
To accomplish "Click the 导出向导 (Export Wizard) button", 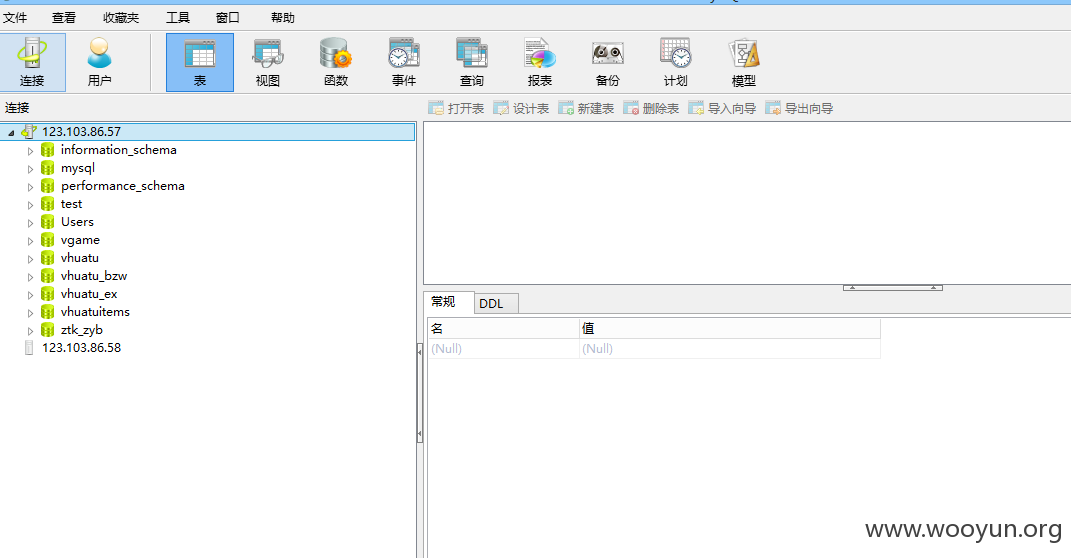I will 799,108.
